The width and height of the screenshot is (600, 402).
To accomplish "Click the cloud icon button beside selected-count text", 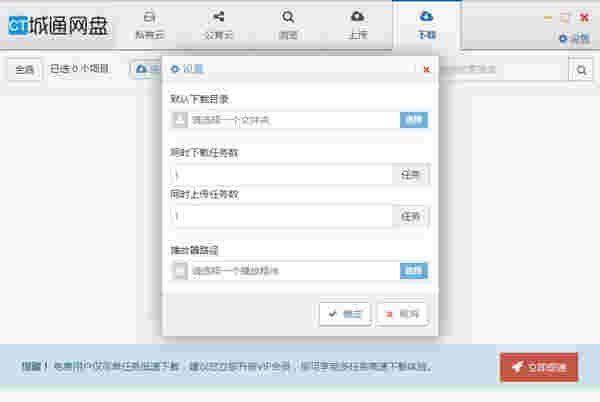I will (146, 69).
